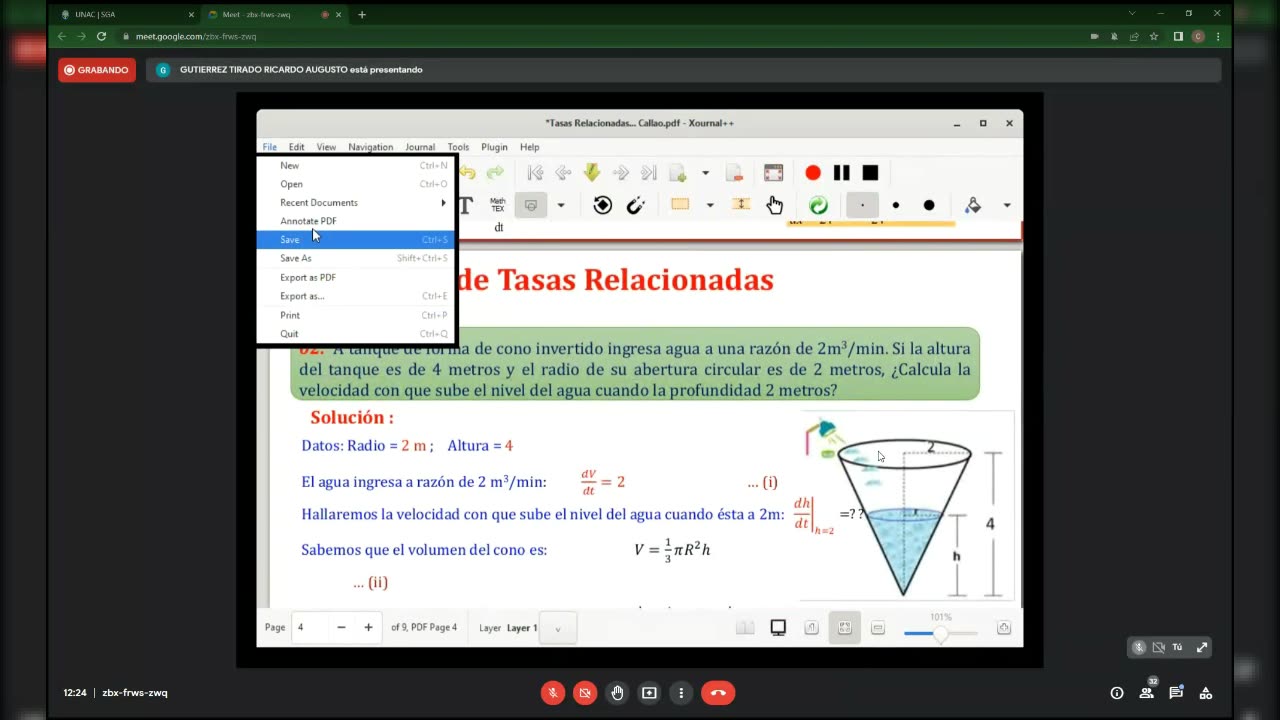Select the Text tool
The height and width of the screenshot is (720, 1280).
(466, 205)
